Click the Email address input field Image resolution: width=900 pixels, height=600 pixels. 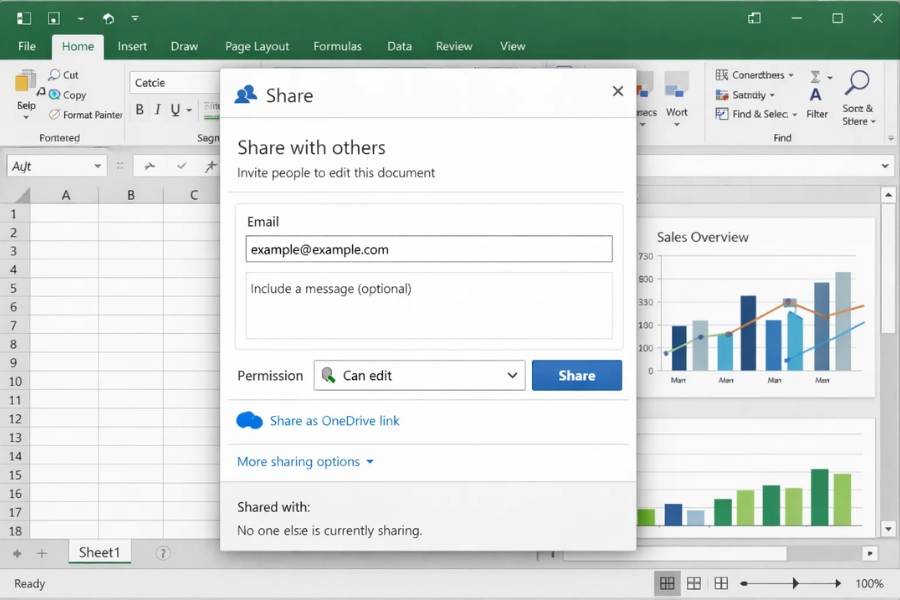click(x=428, y=249)
